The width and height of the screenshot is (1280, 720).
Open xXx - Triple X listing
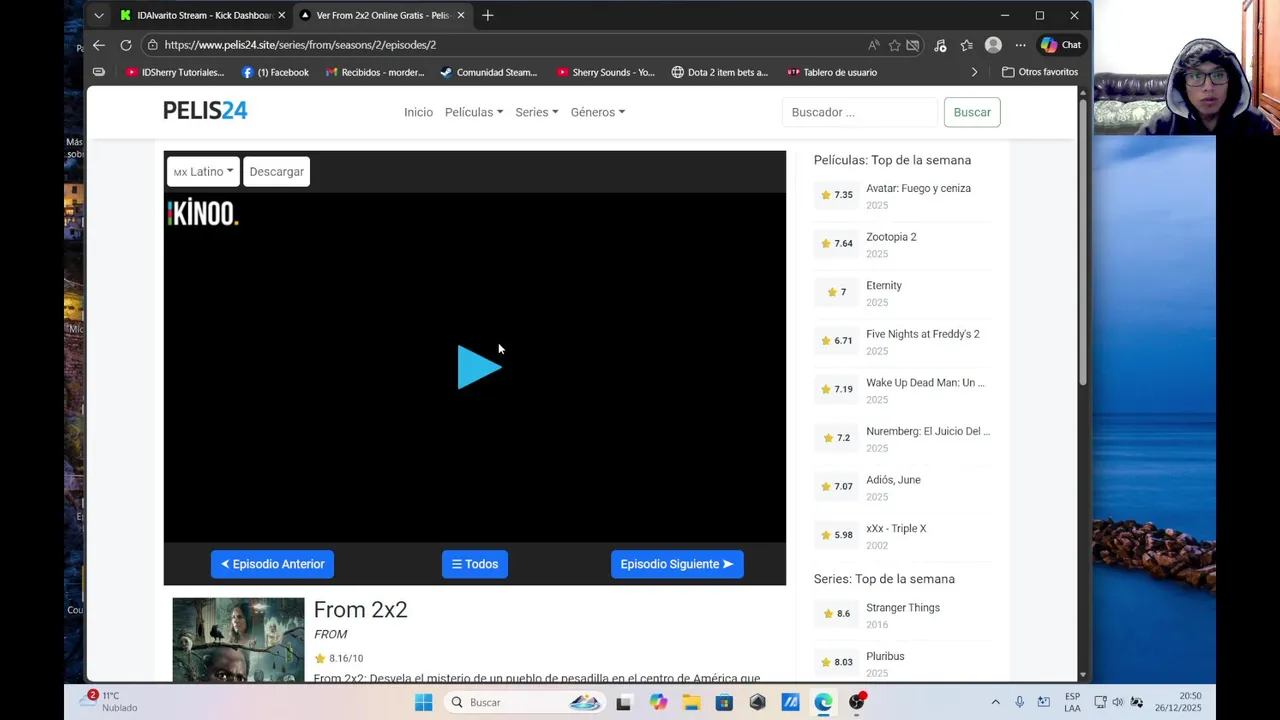(896, 528)
